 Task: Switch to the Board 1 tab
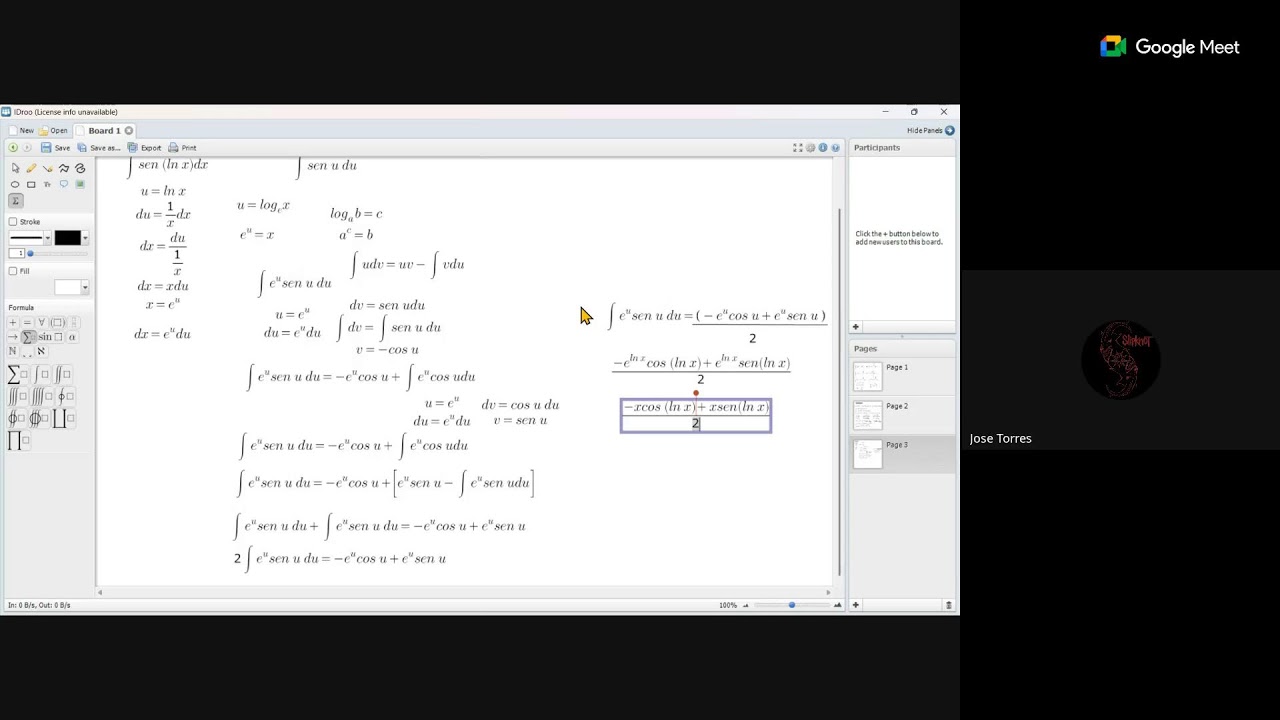coord(104,131)
